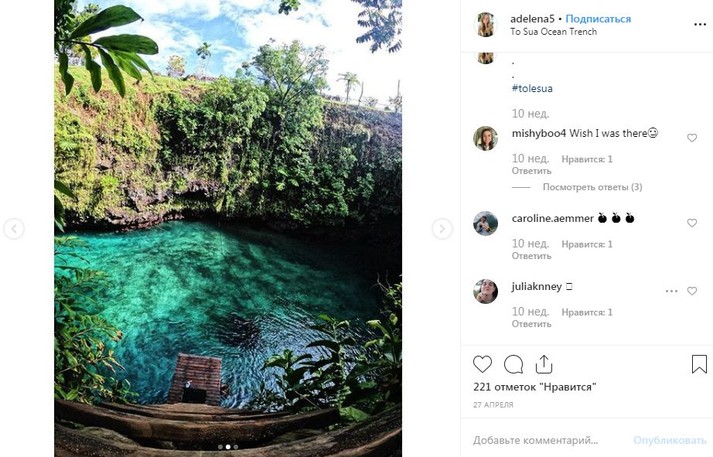Click the carousel dots indicator
The width and height of the screenshot is (713, 457).
click(x=228, y=447)
